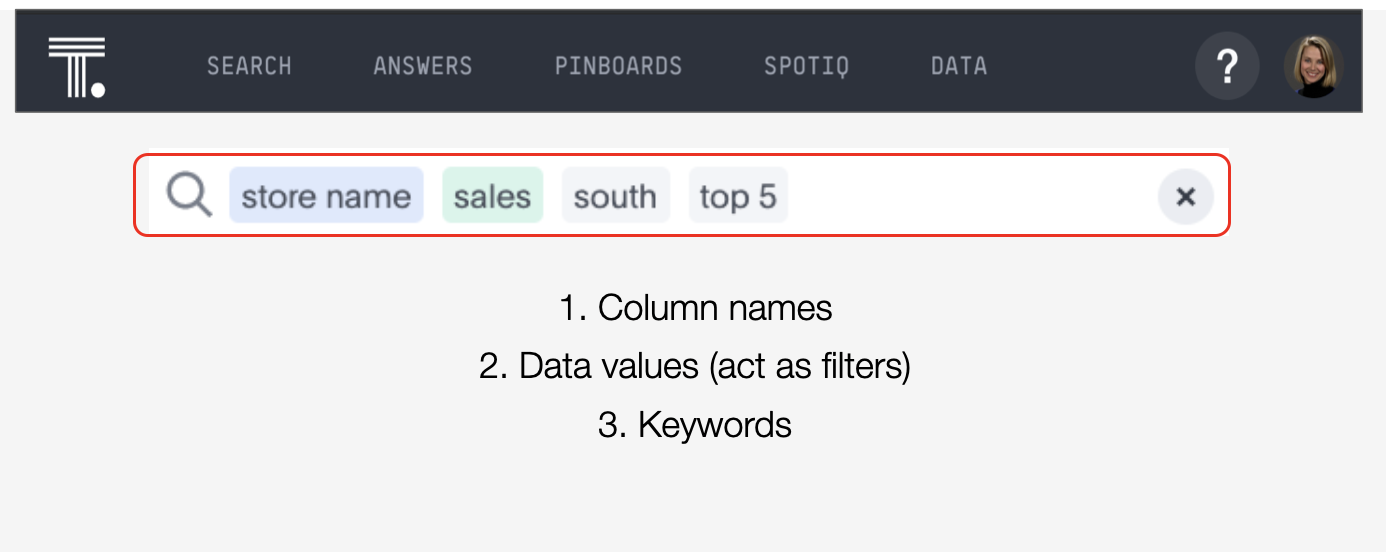Click "2. Data values (act as filters)" text

pos(695,367)
